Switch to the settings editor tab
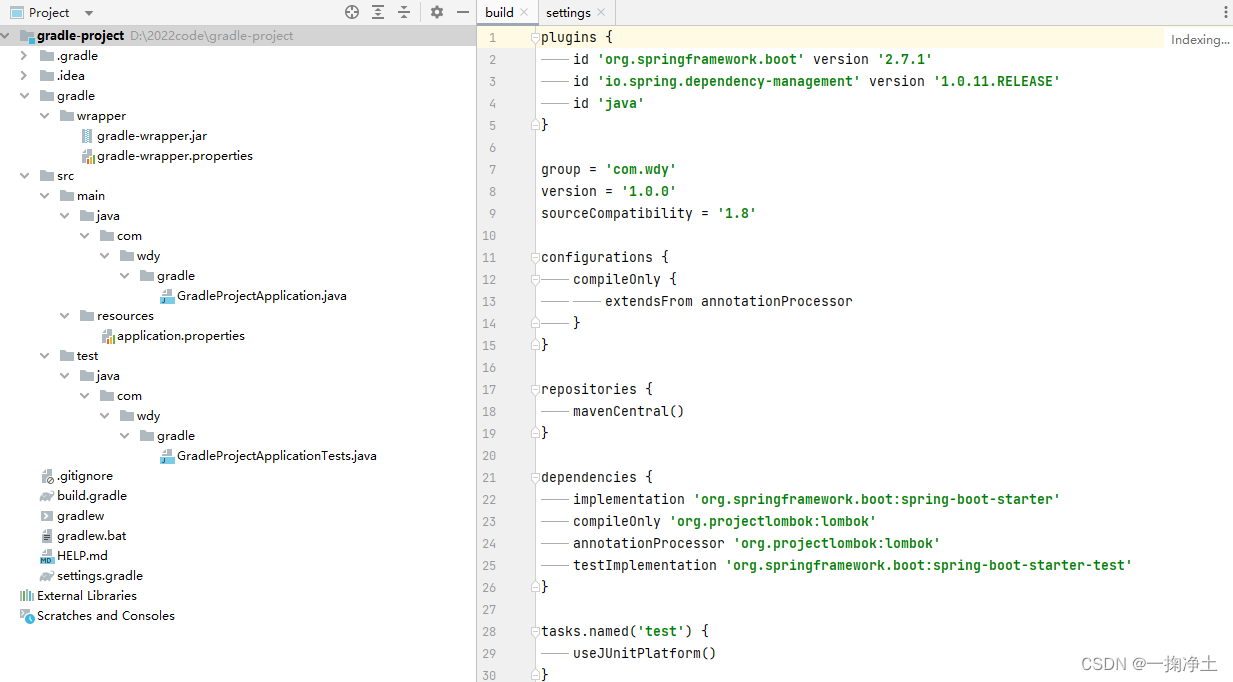 click(x=568, y=12)
